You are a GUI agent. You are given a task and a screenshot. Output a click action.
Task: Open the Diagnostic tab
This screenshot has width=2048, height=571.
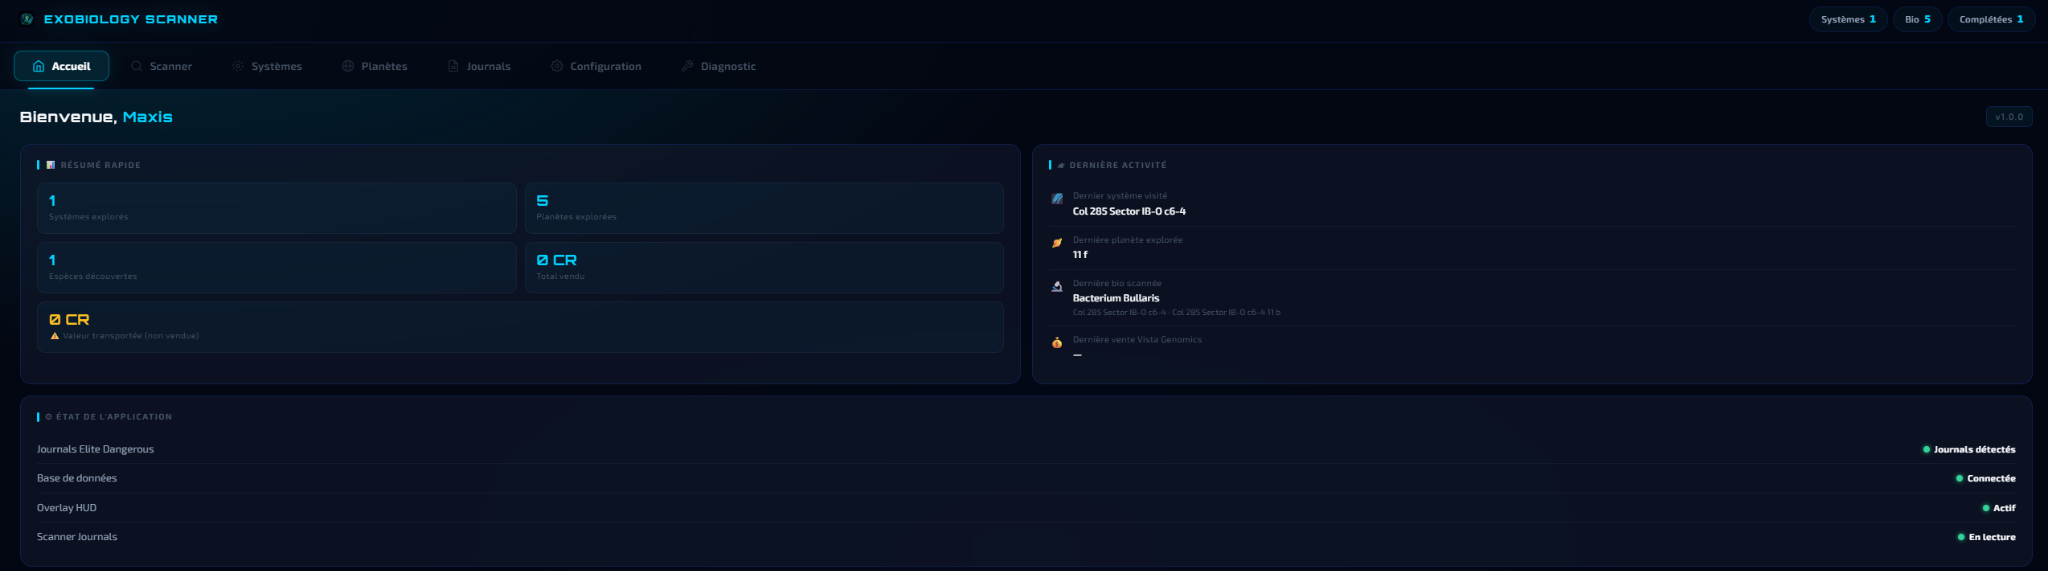point(719,66)
